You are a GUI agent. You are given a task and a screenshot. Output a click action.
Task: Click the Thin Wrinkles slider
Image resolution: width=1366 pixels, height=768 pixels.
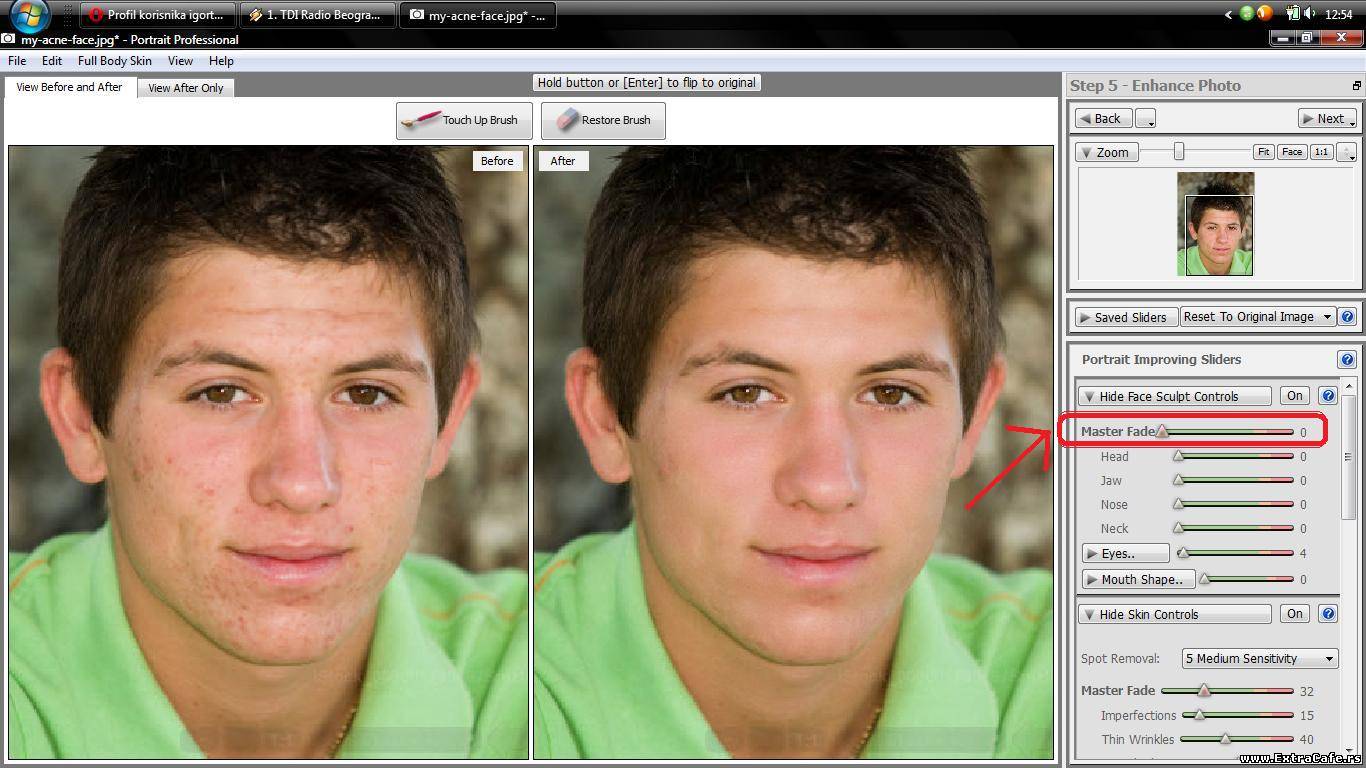[x=1237, y=739]
